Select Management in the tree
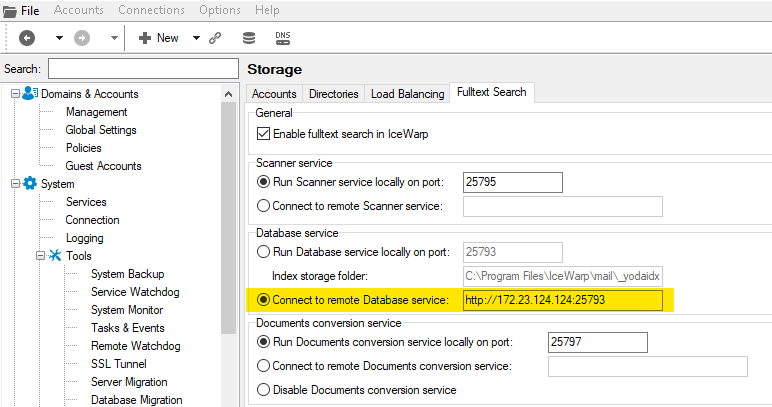This screenshot has height=407, width=772. coord(96,112)
